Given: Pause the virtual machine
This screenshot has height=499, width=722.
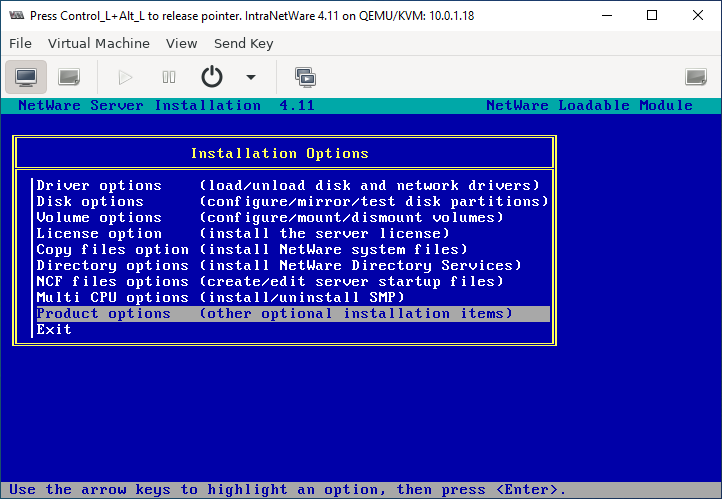Looking at the screenshot, I should pos(169,77).
